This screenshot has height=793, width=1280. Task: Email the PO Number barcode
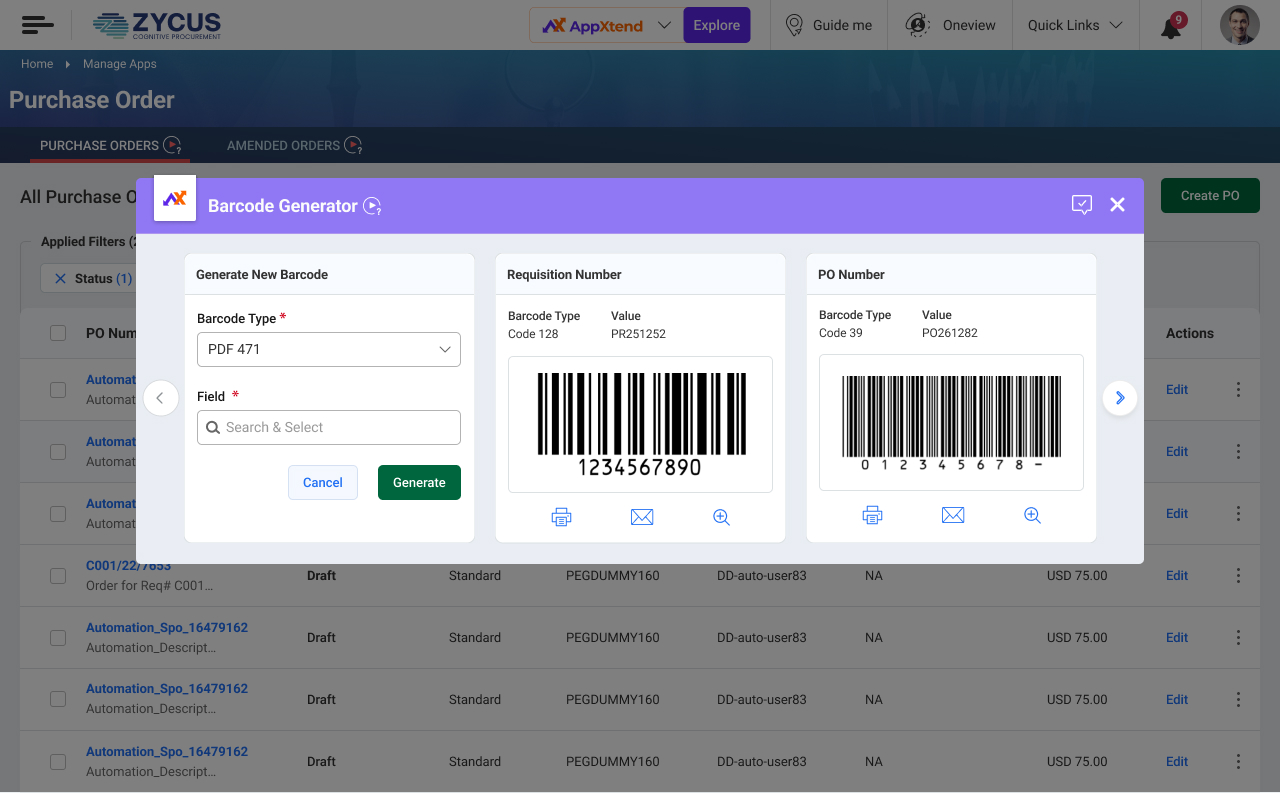point(953,515)
